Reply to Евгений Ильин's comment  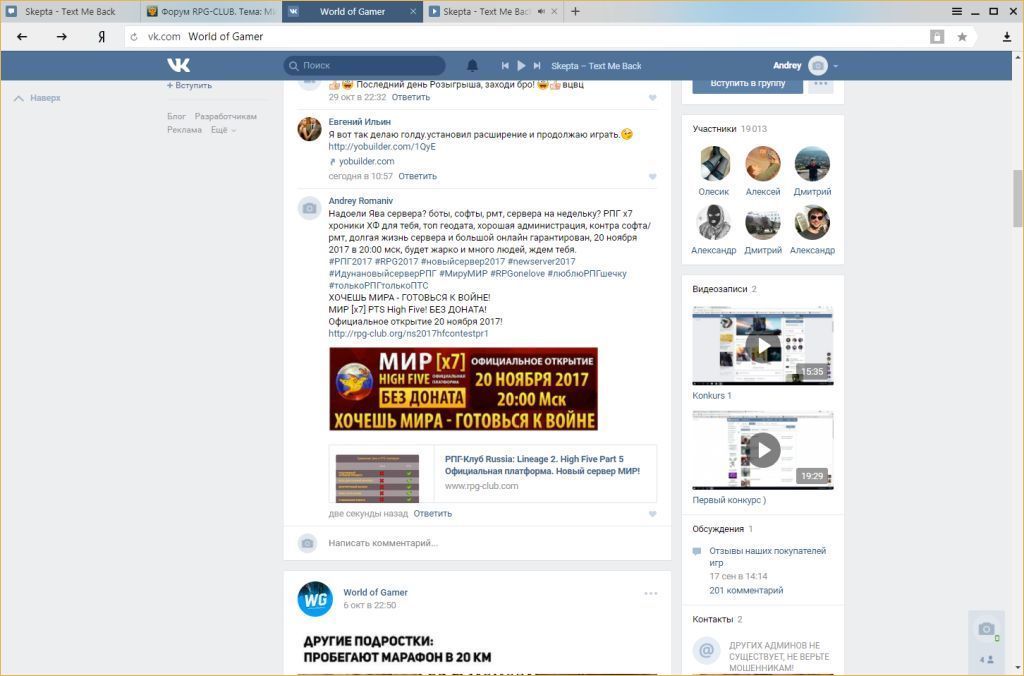417,176
